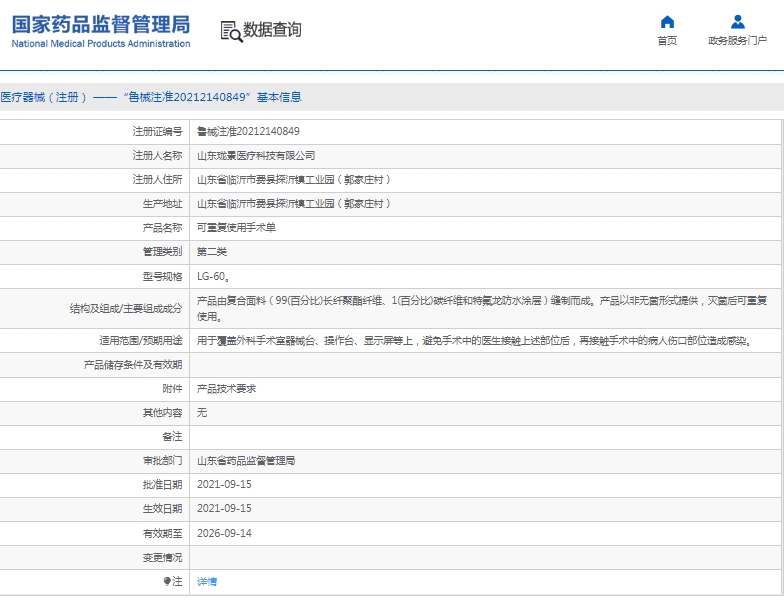Click model specification value LG-60

pyautogui.click(x=213, y=275)
